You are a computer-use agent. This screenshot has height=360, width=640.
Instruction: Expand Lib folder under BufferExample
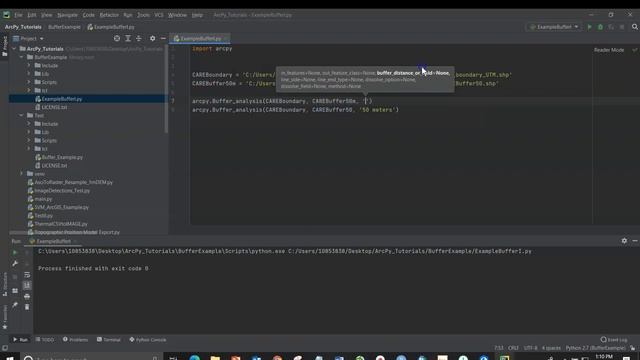(29, 74)
